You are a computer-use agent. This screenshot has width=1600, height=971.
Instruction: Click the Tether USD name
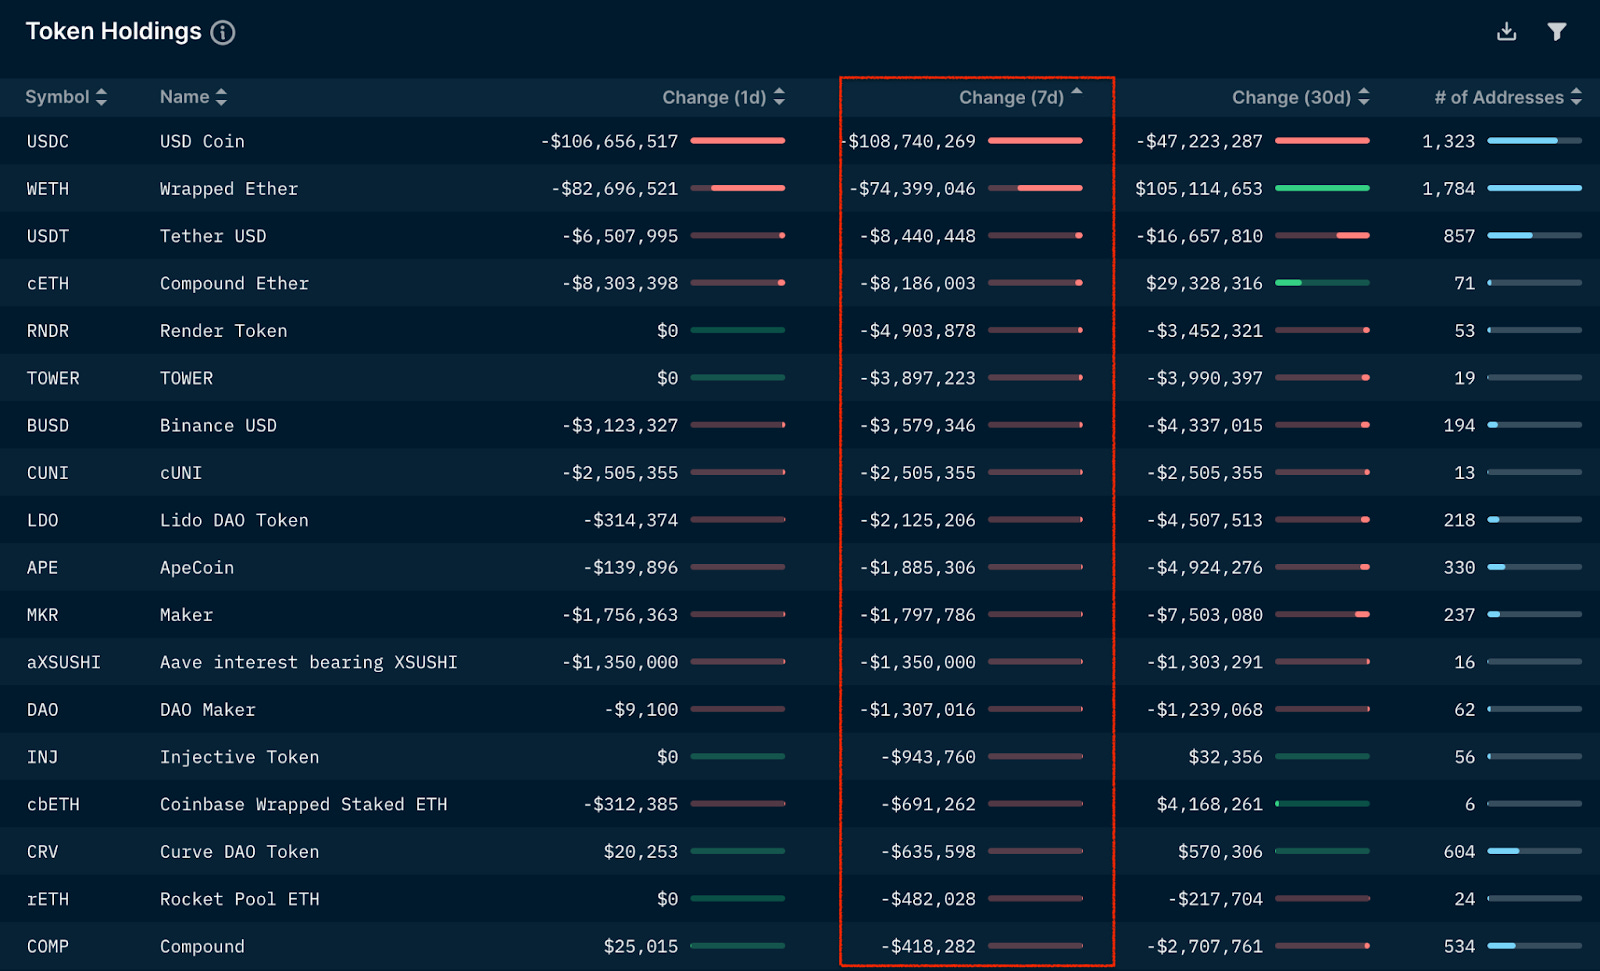coord(213,236)
